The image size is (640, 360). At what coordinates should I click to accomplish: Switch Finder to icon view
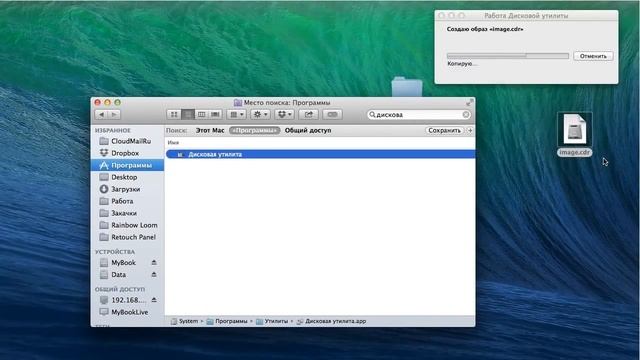(174, 115)
